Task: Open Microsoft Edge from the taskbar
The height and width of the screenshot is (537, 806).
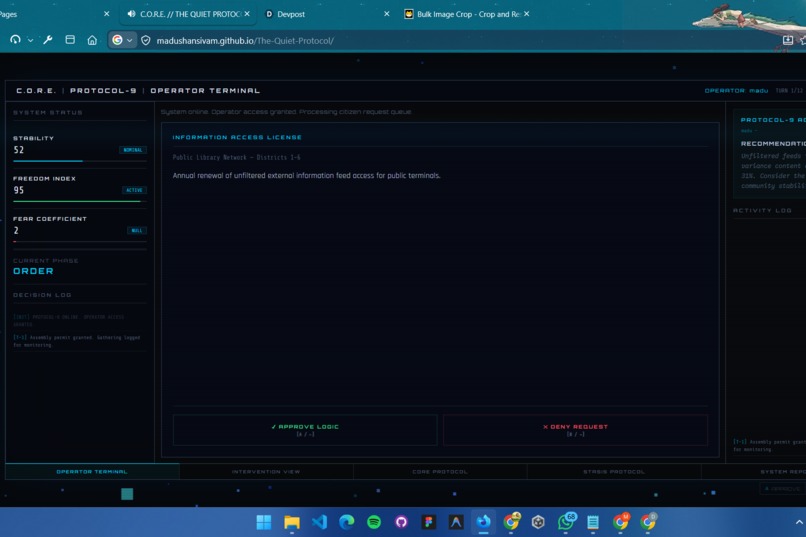Action: (346, 522)
